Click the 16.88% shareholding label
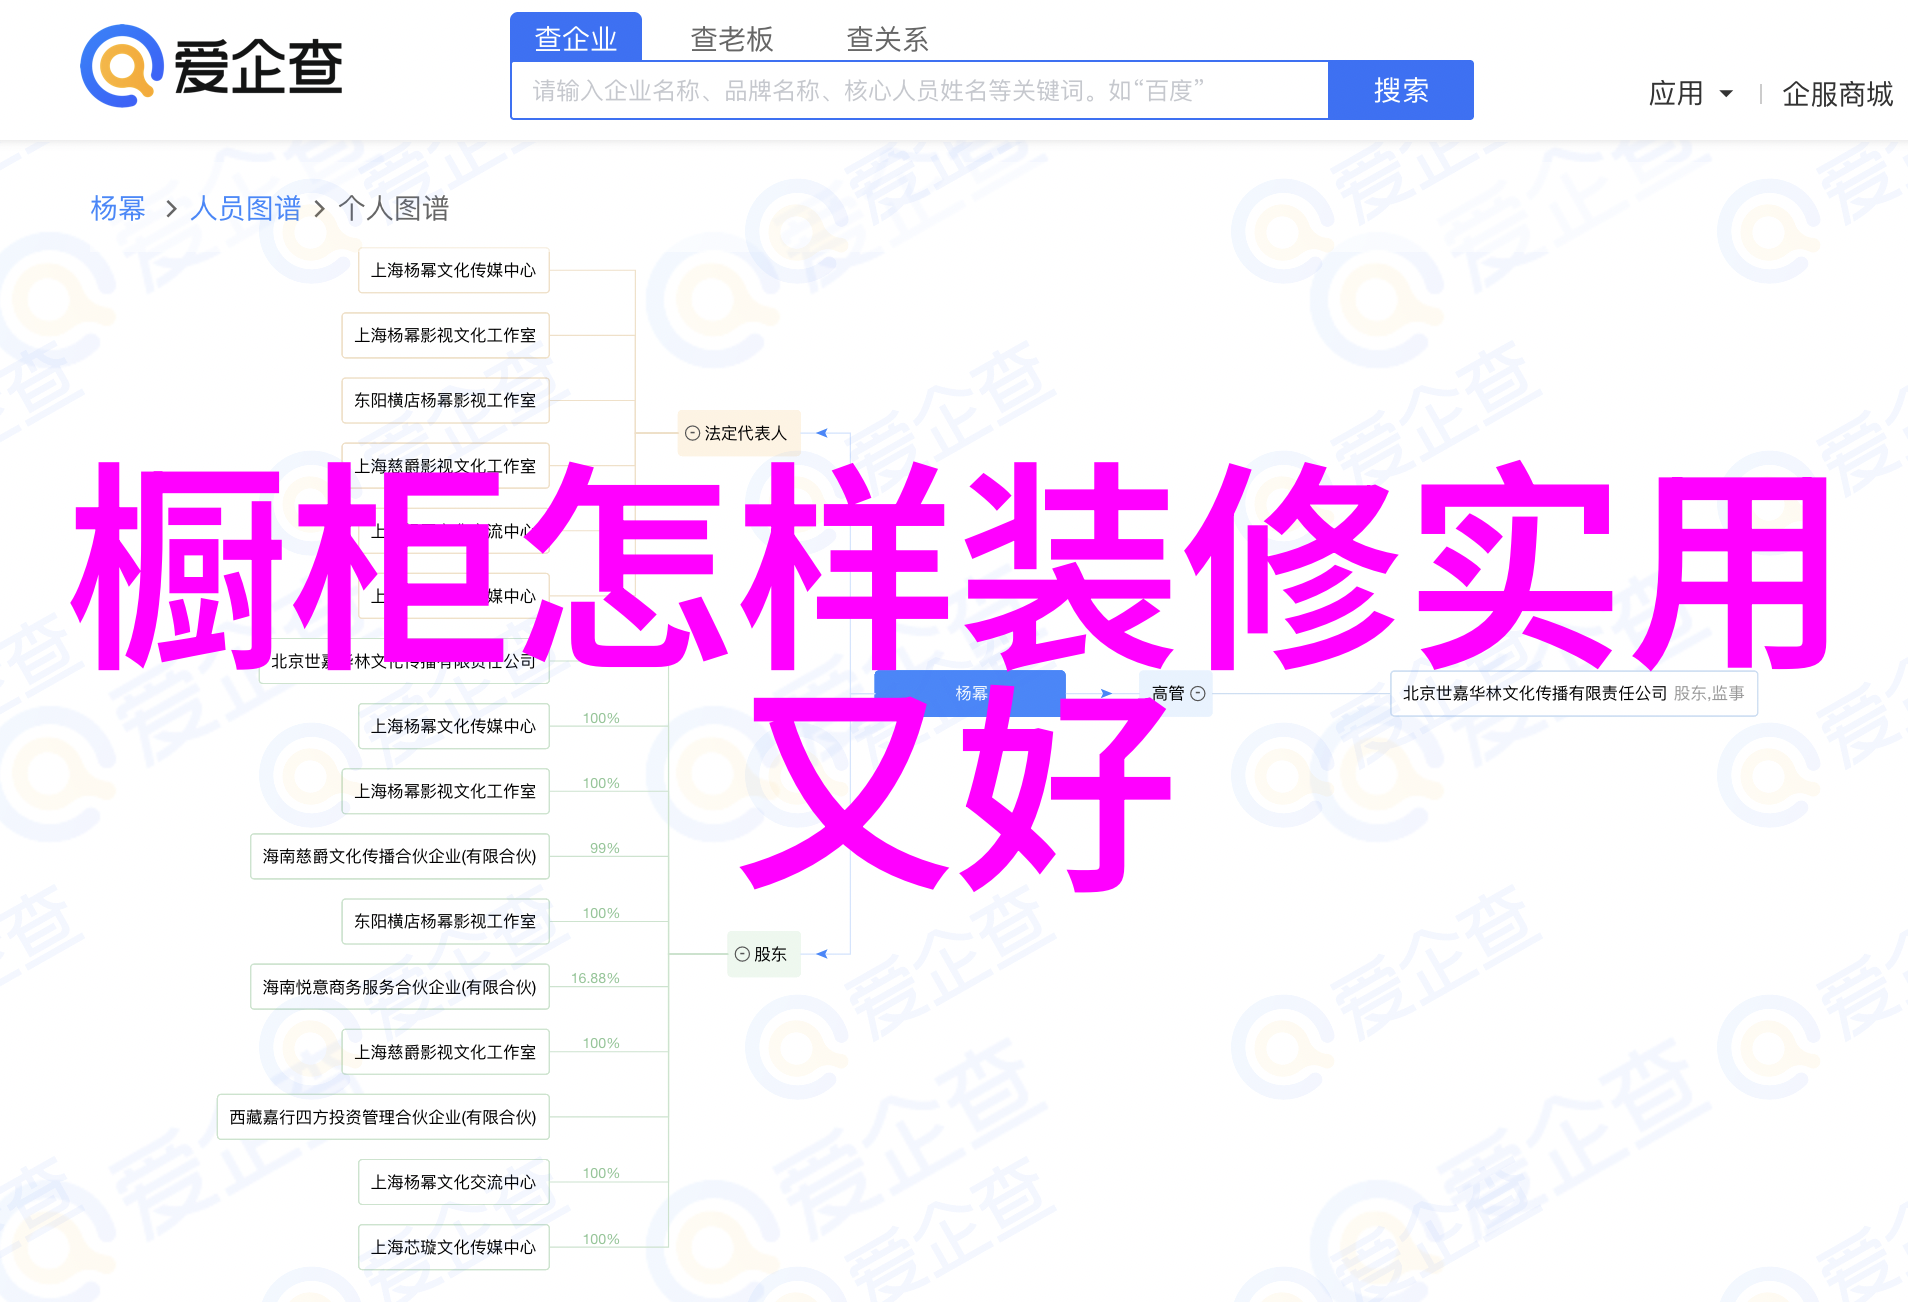 (595, 978)
